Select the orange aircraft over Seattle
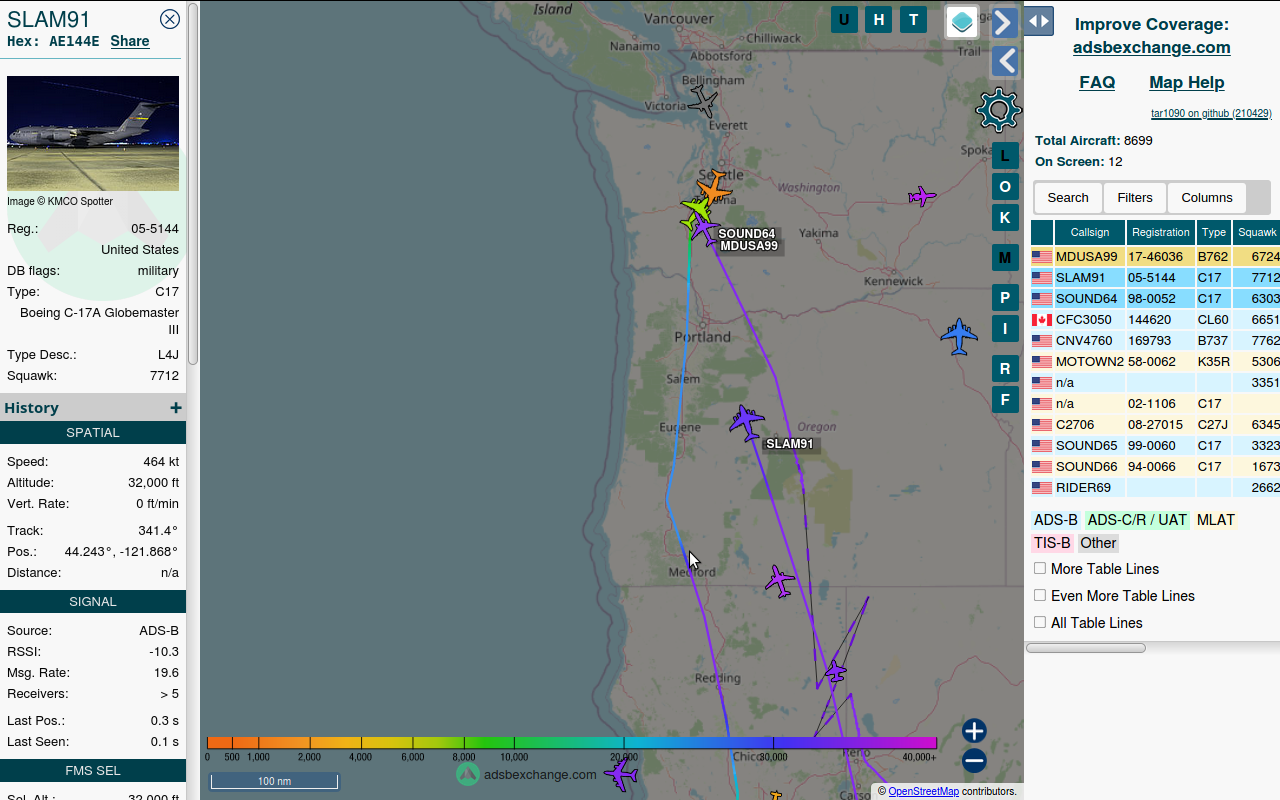This screenshot has height=800, width=1280. [714, 187]
